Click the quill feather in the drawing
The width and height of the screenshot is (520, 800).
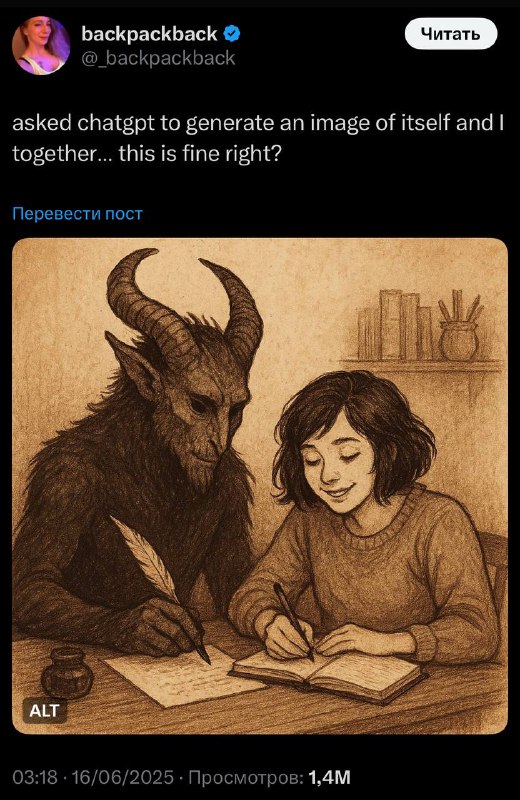coord(145,559)
